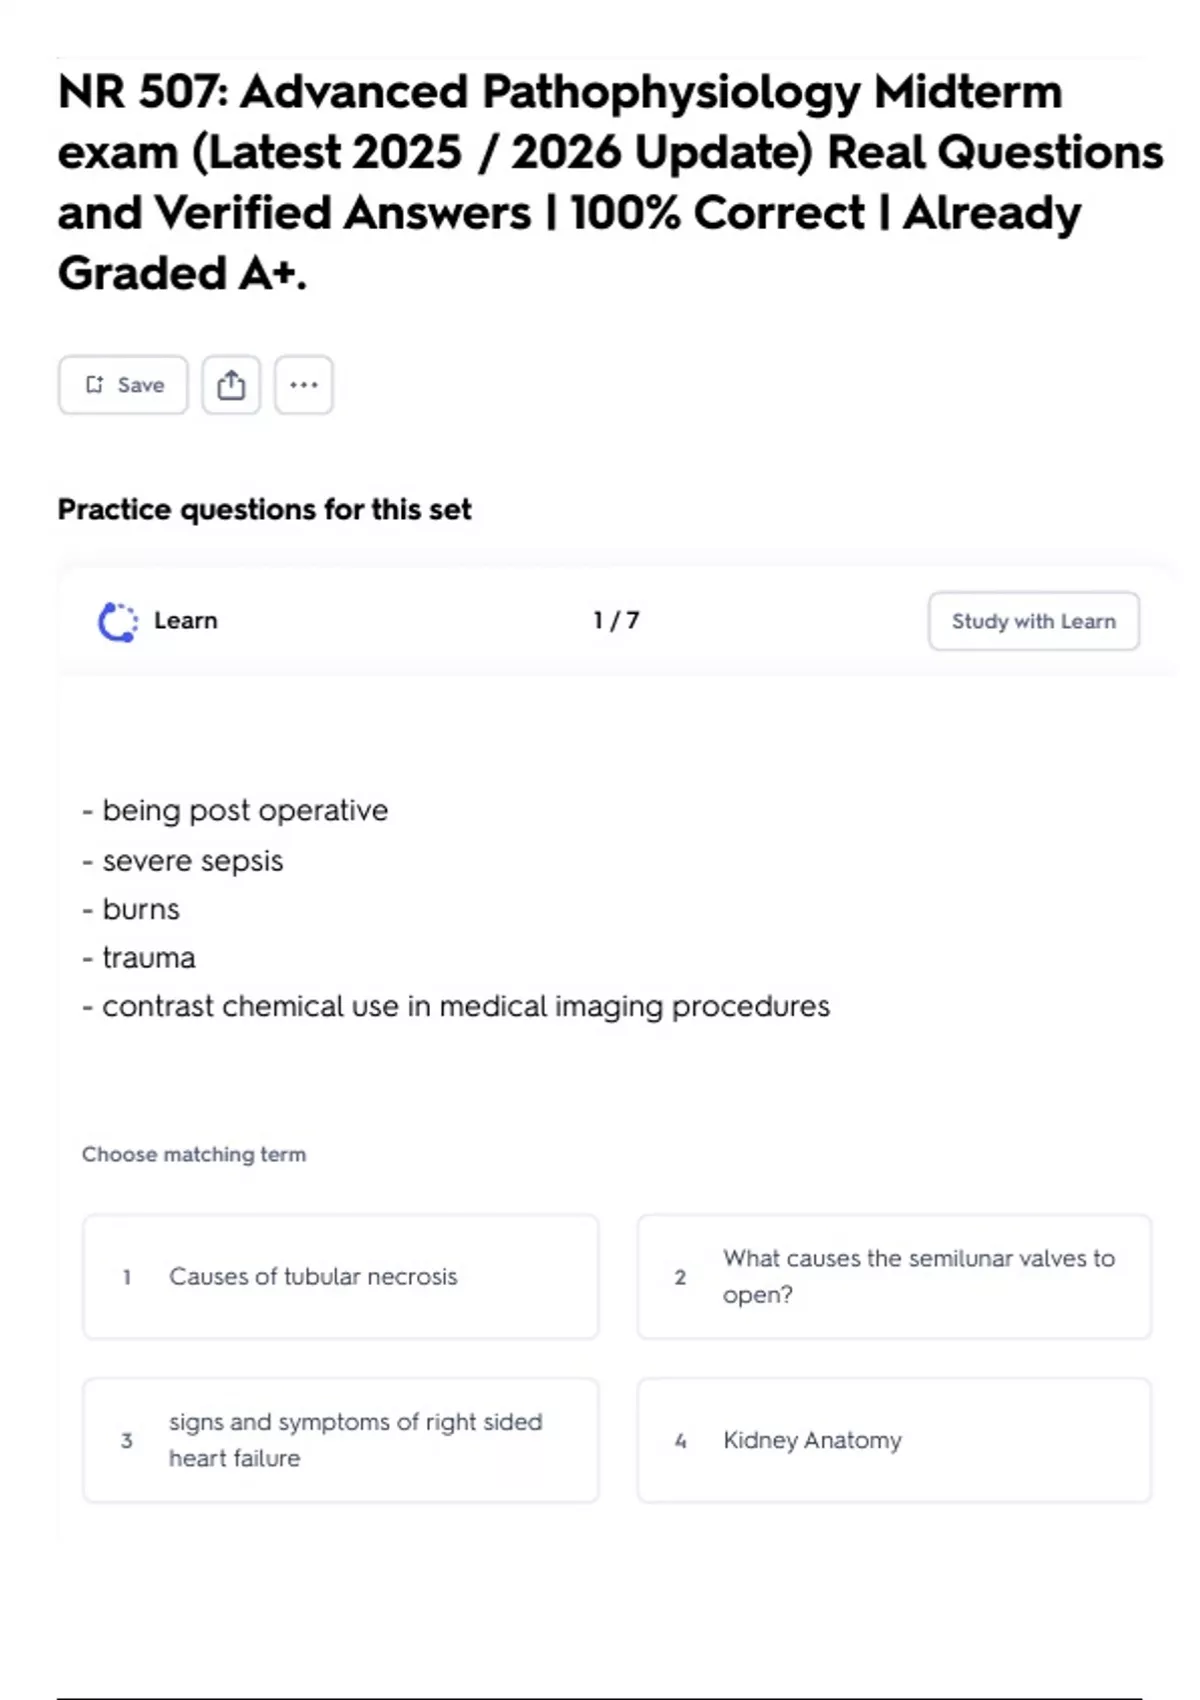Click the Learn label text
This screenshot has width=1200, height=1700.
186,621
